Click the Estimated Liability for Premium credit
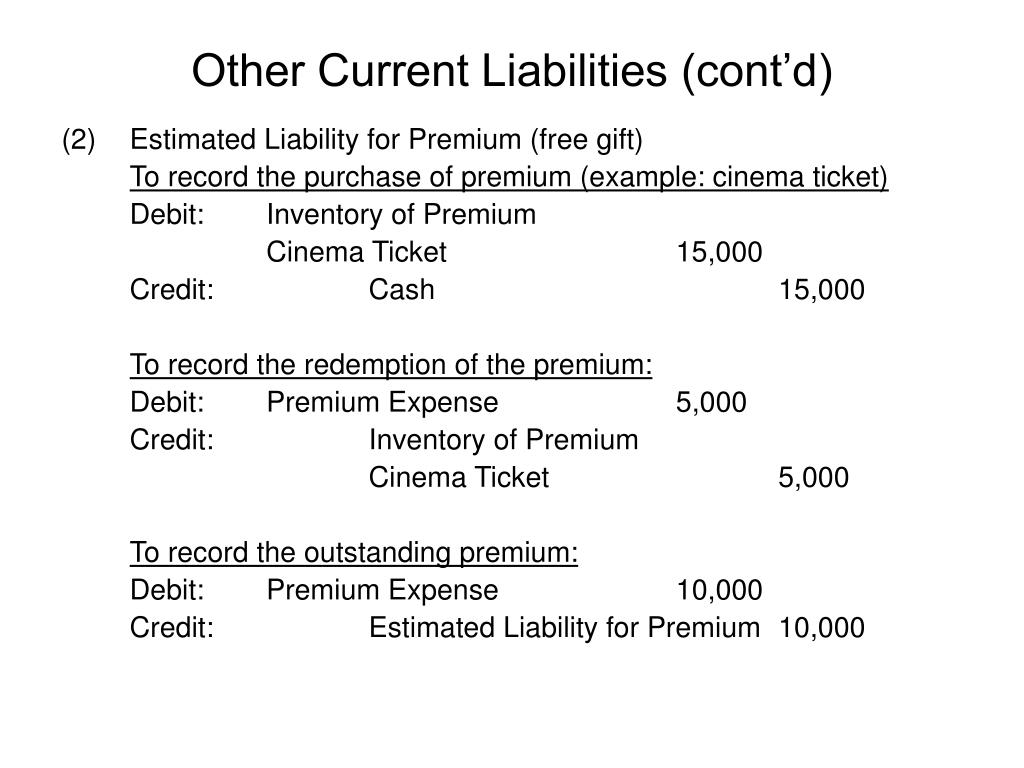Image resolution: width=1024 pixels, height=768 pixels. [x=564, y=628]
